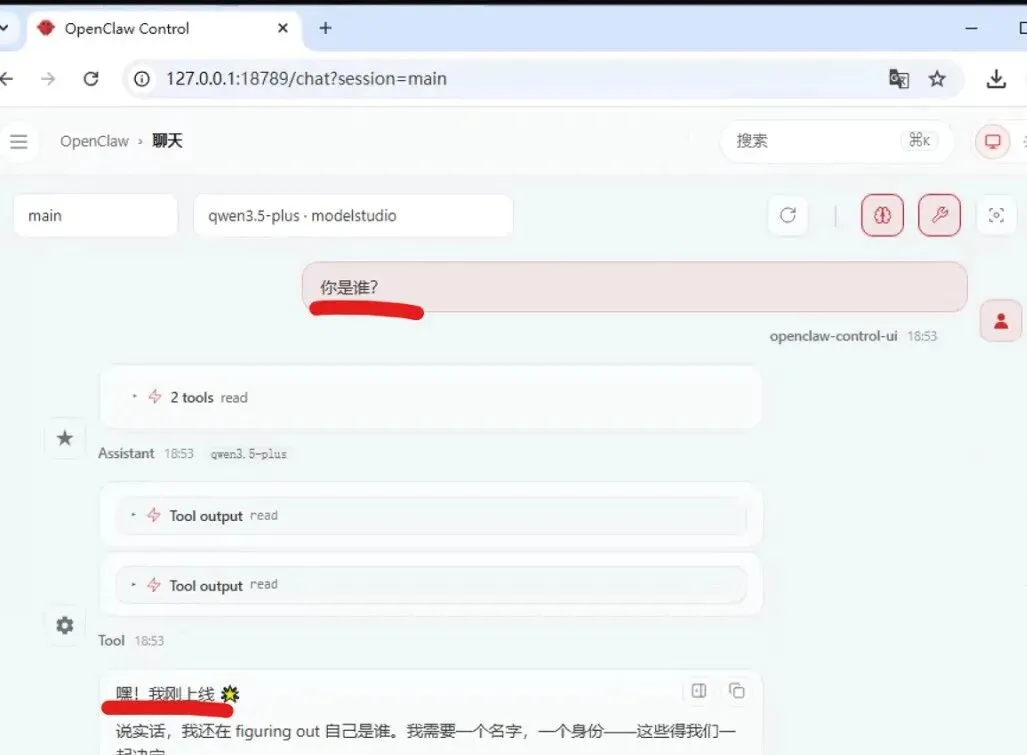
Task: Minimize the browser window
Action: point(971,28)
